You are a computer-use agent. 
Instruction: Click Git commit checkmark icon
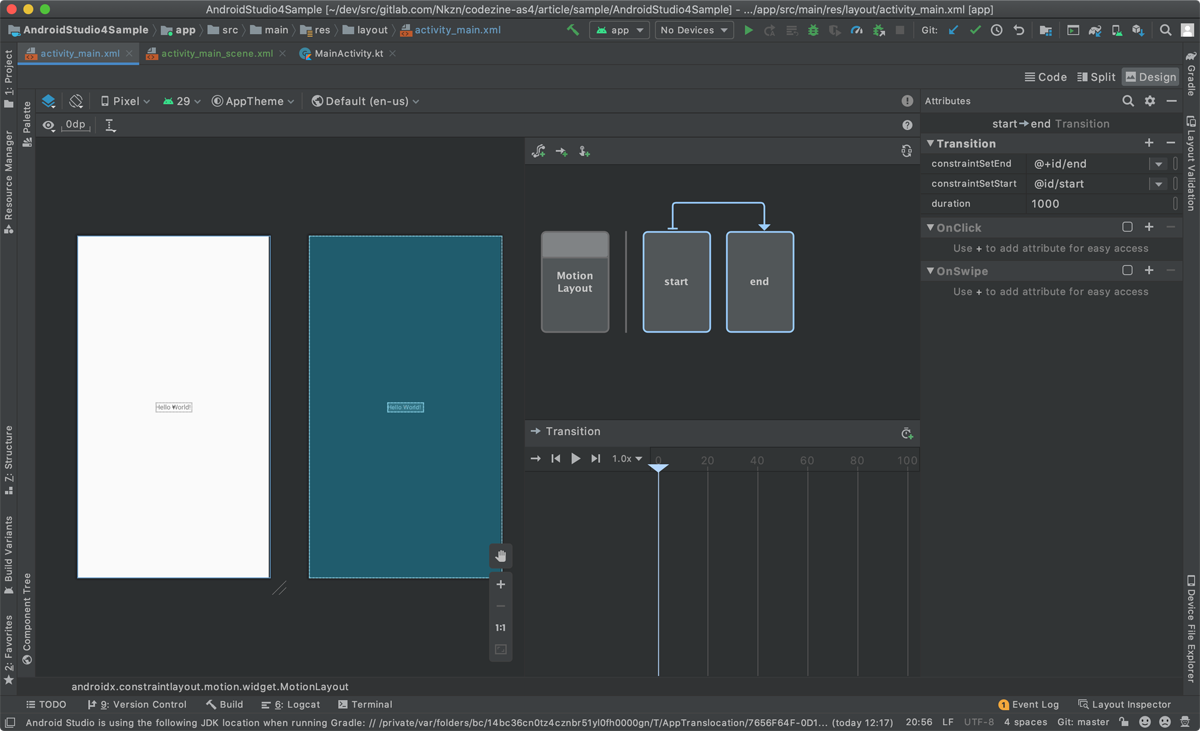[x=975, y=30]
